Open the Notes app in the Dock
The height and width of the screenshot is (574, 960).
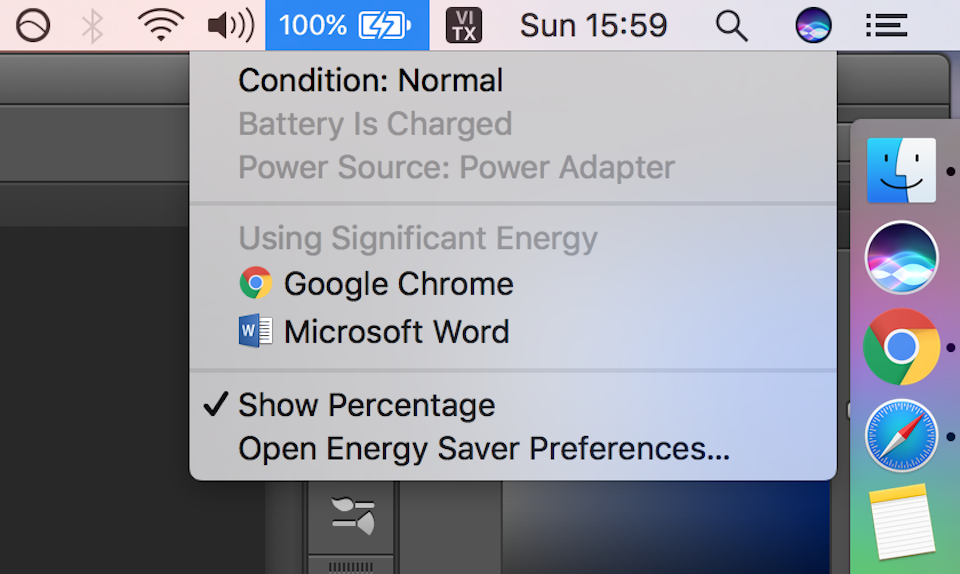point(901,523)
